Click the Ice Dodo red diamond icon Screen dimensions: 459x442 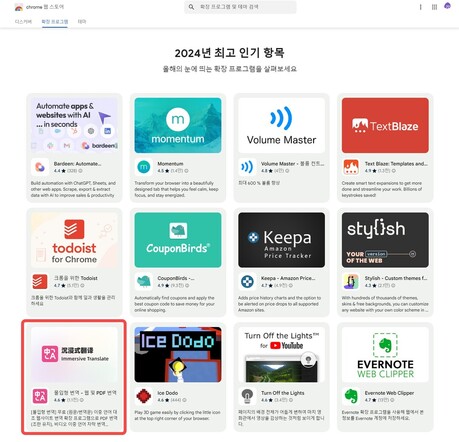[x=144, y=396]
